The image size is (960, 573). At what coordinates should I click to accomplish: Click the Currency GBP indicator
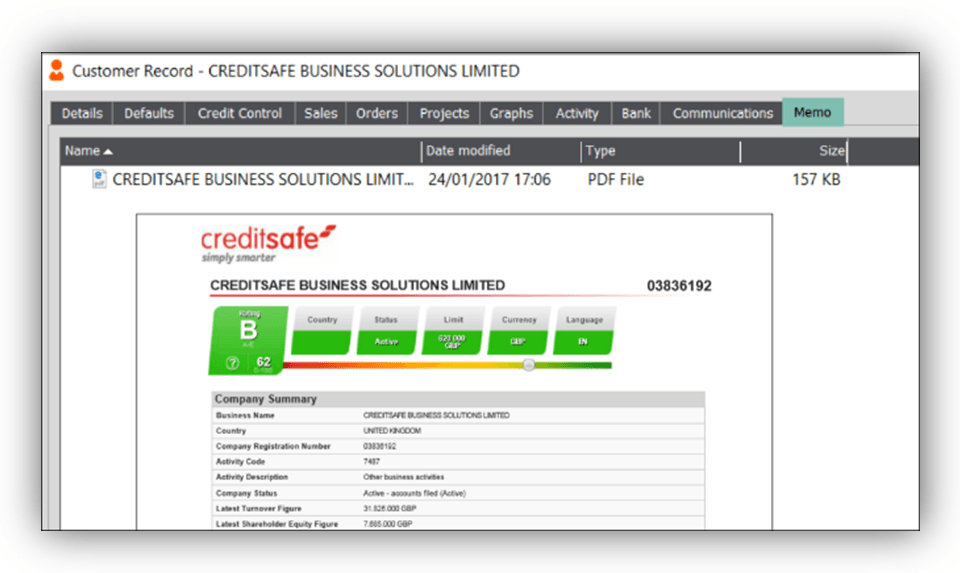click(519, 331)
